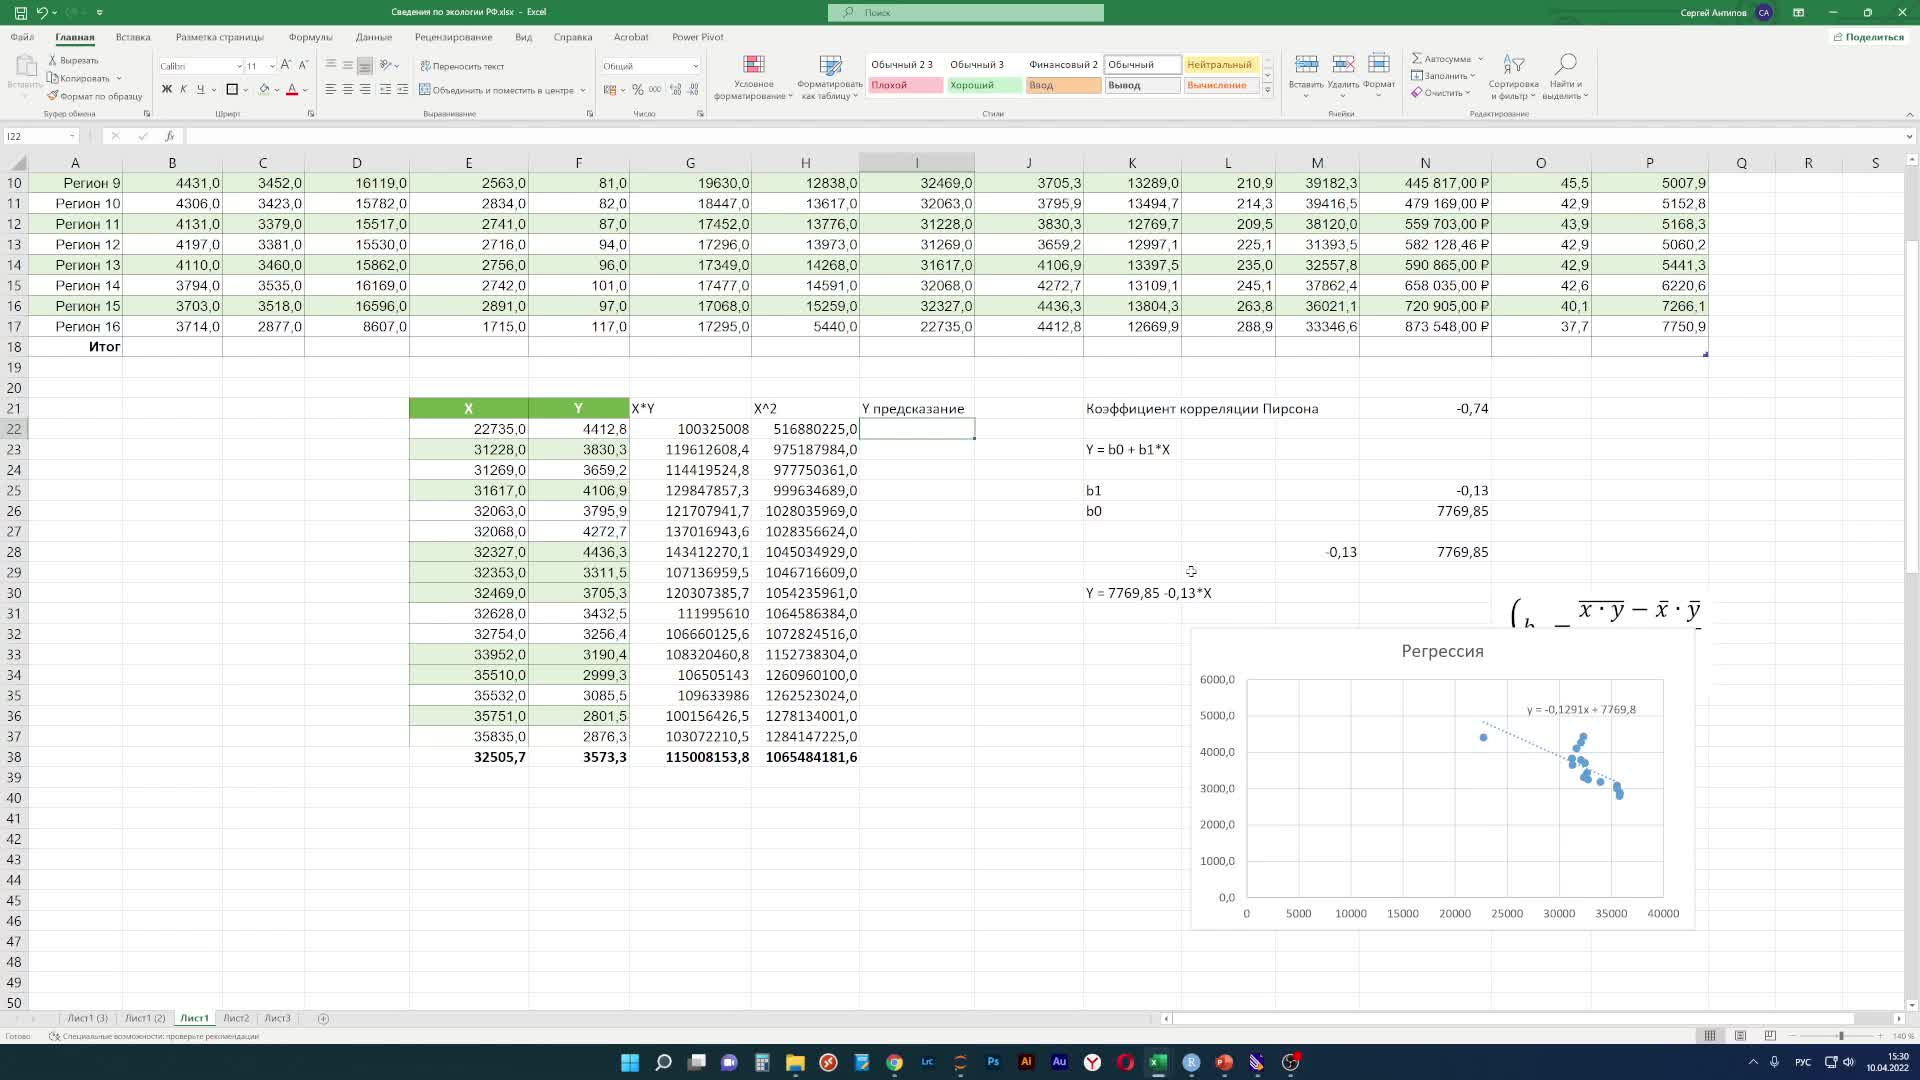The height and width of the screenshot is (1080, 1920).
Task: Expand the cell styles gallery
Action: (1268, 90)
